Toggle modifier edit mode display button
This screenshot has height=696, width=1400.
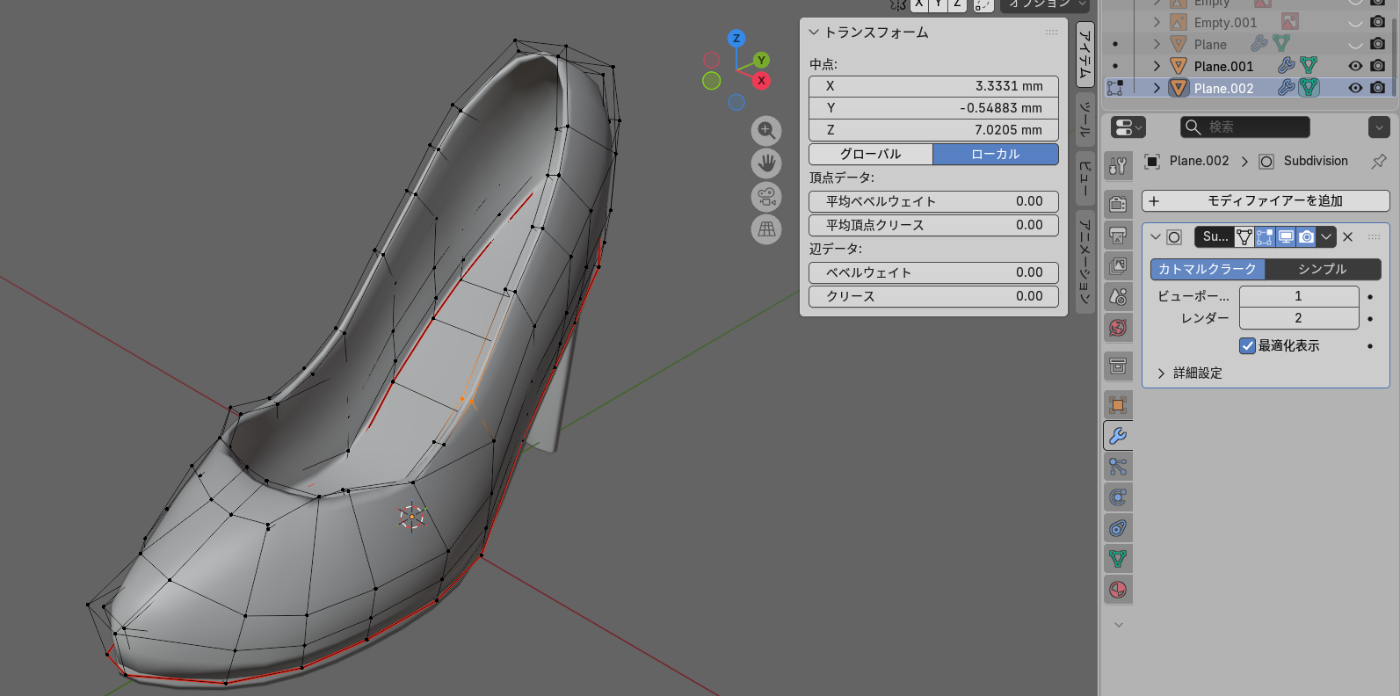pyautogui.click(x=1264, y=237)
